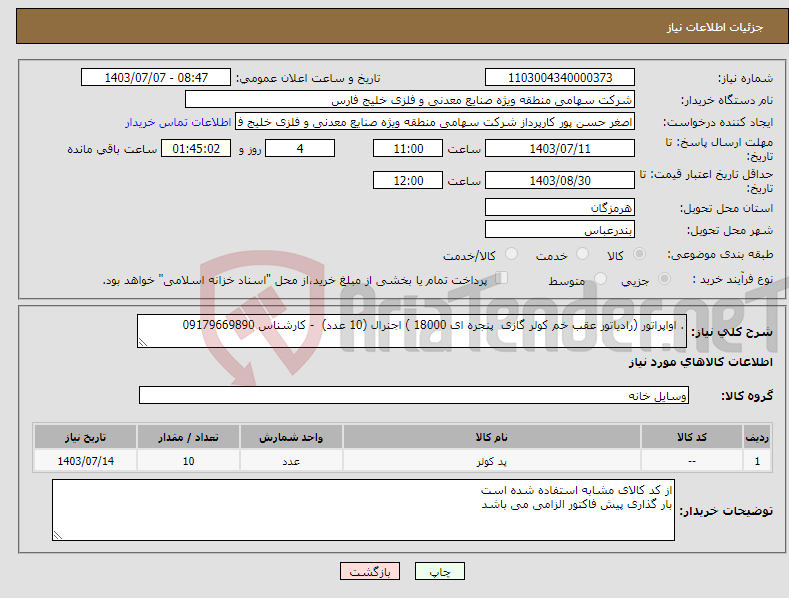Click the need date cell 1403/07/14
The width and height of the screenshot is (789, 598).
point(85,461)
